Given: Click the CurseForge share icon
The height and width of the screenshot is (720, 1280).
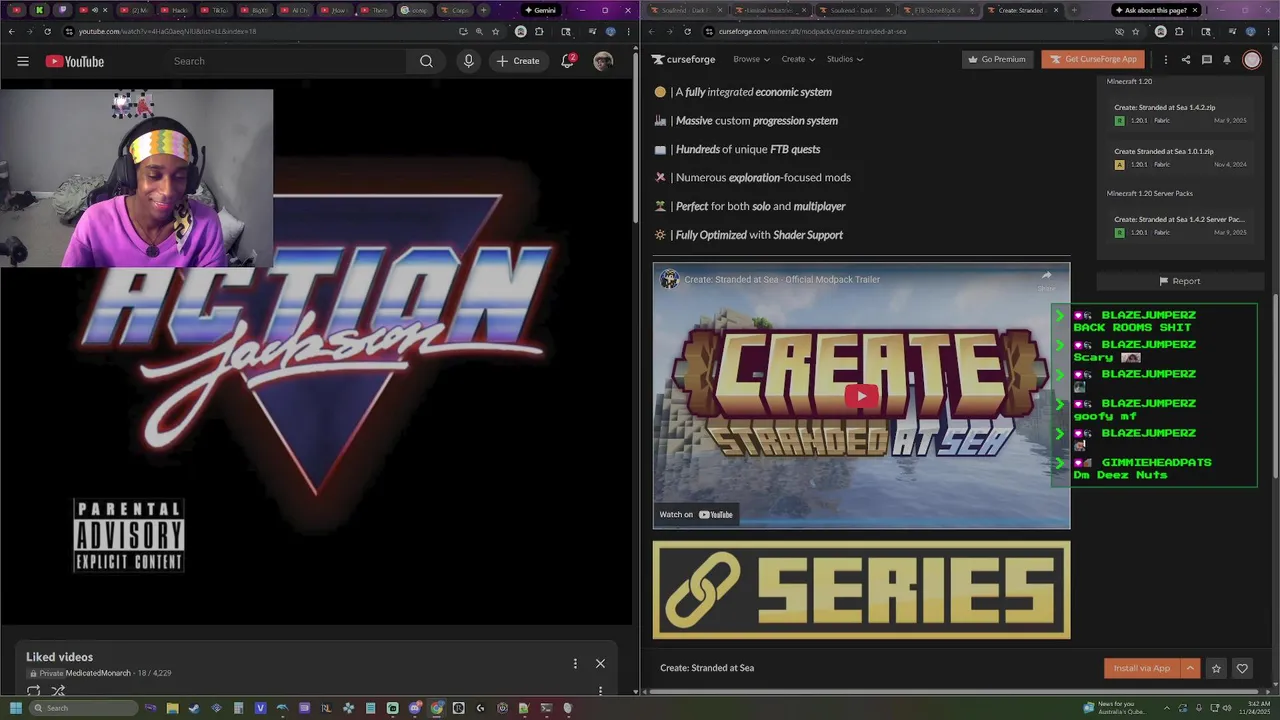Looking at the screenshot, I should coord(1186,60).
